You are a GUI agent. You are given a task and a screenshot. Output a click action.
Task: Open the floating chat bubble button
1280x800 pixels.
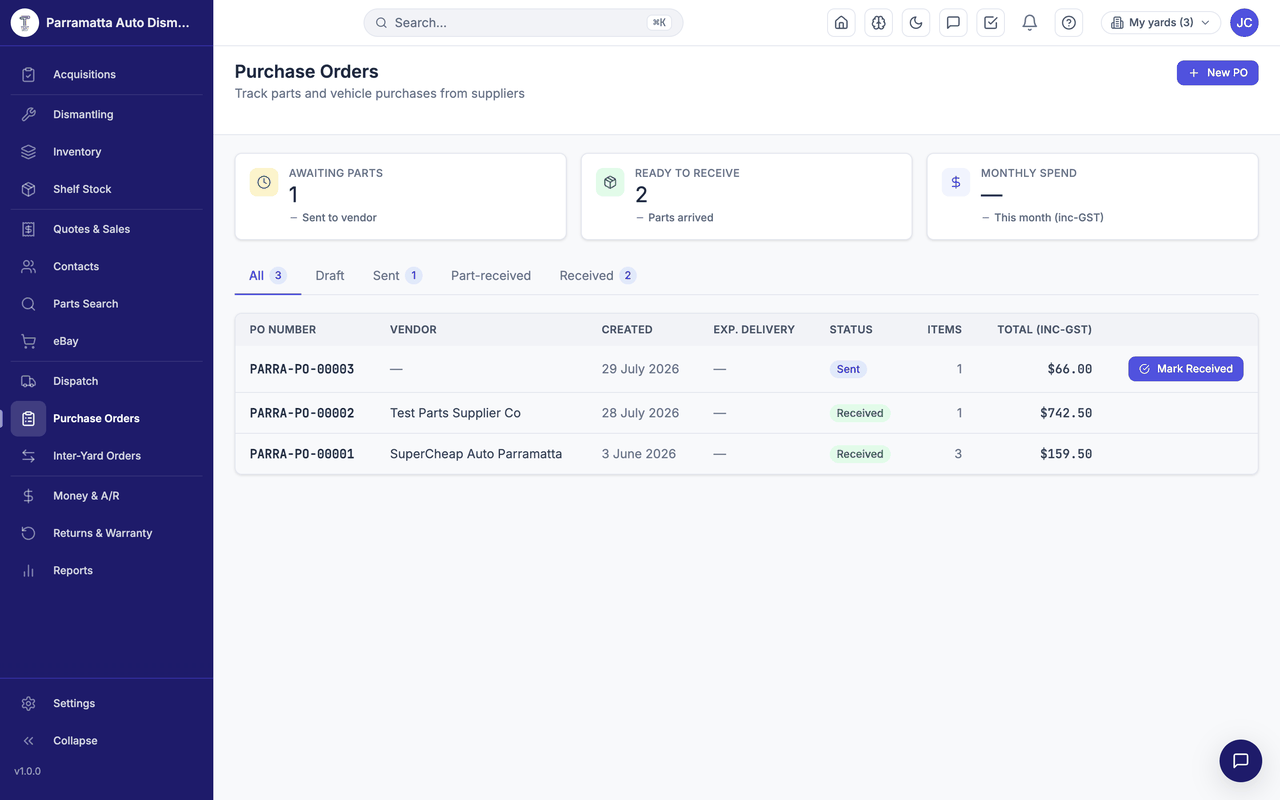[1241, 761]
